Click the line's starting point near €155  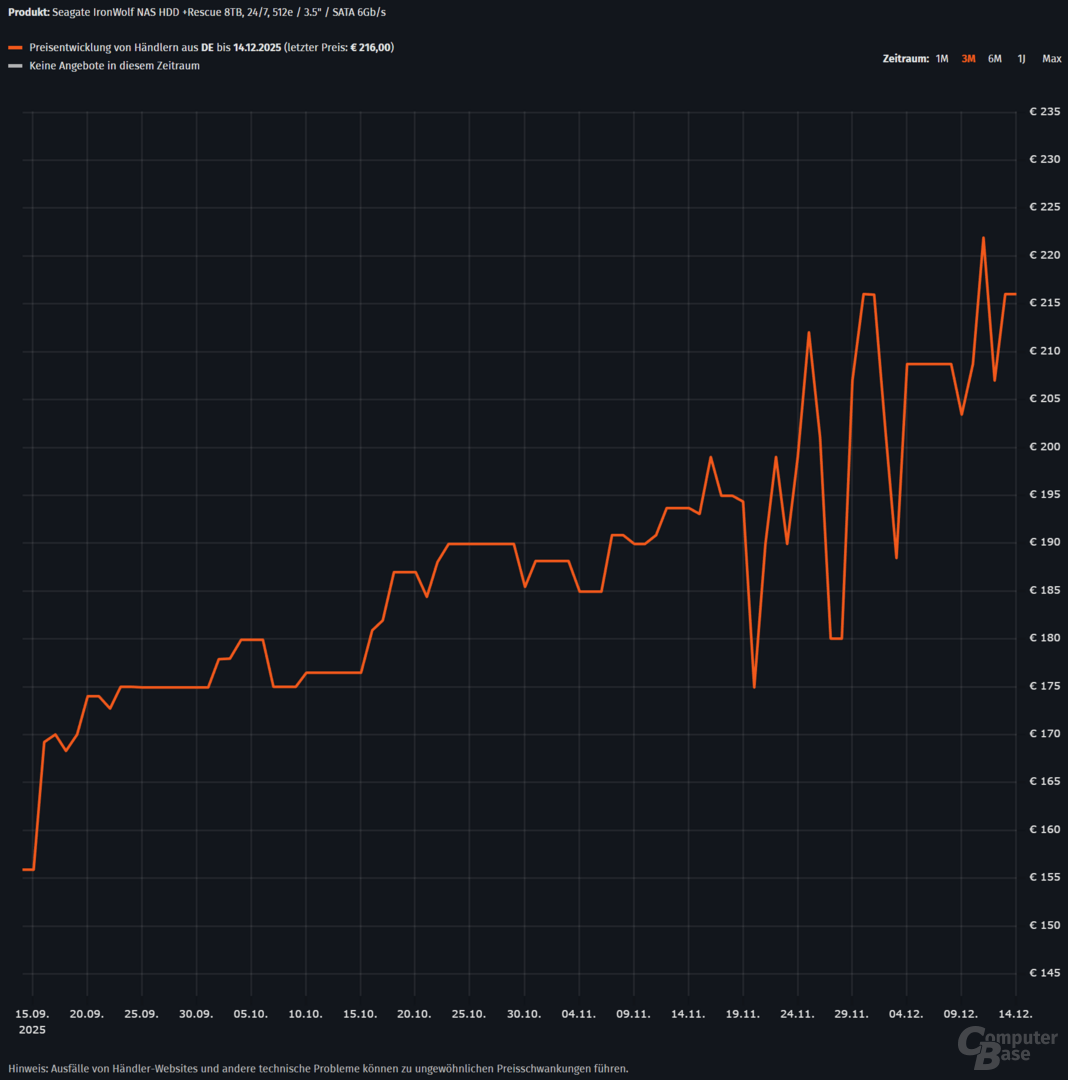tap(25, 870)
